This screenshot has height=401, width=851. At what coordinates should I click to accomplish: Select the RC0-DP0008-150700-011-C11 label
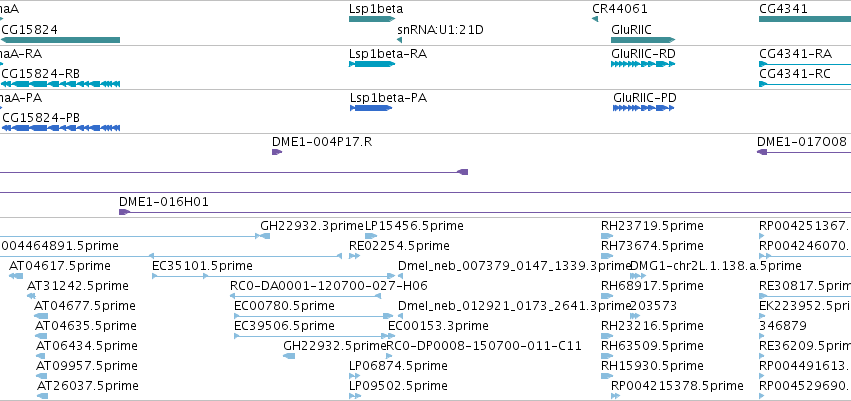click(x=484, y=346)
